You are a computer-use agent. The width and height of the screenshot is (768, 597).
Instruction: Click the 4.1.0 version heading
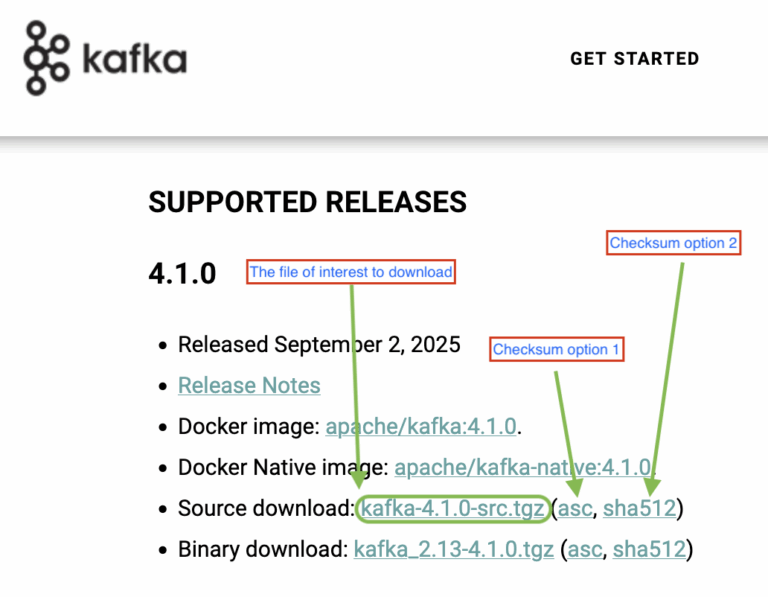click(x=182, y=273)
